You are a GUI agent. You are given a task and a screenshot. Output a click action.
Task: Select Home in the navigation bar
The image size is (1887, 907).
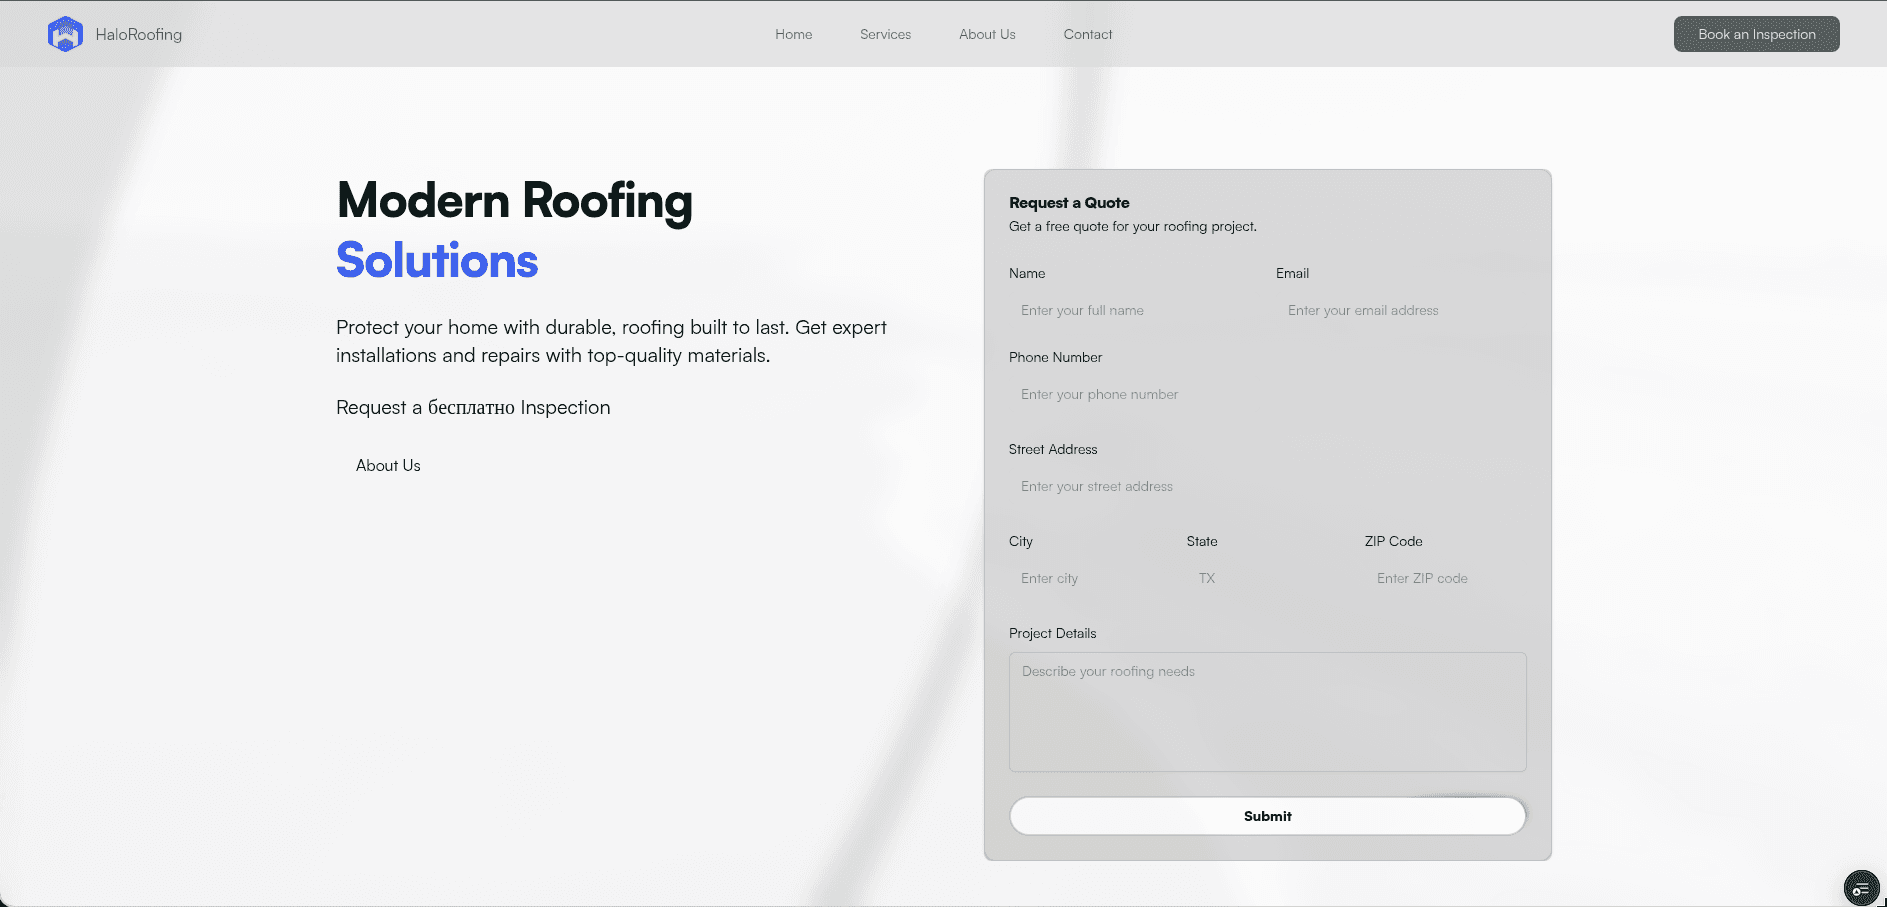coord(793,34)
